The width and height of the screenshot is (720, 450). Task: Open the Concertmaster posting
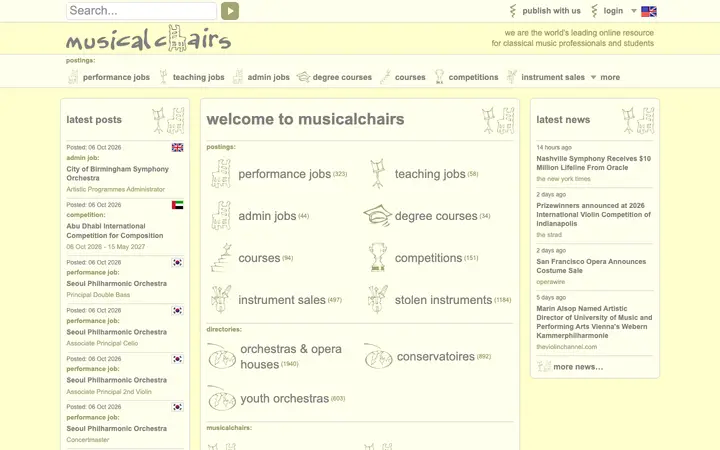click(88, 439)
